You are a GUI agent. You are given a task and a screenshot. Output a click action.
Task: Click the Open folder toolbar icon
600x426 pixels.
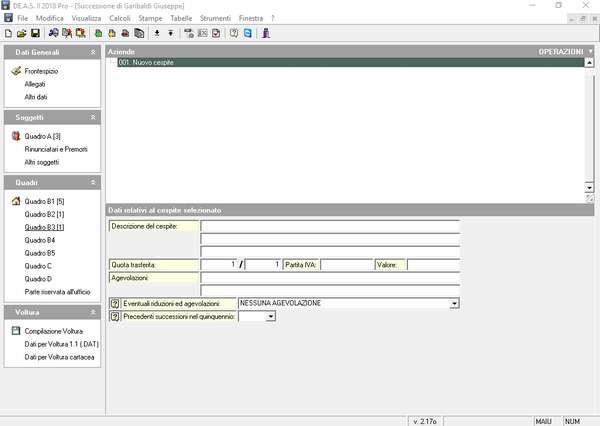tap(21, 33)
